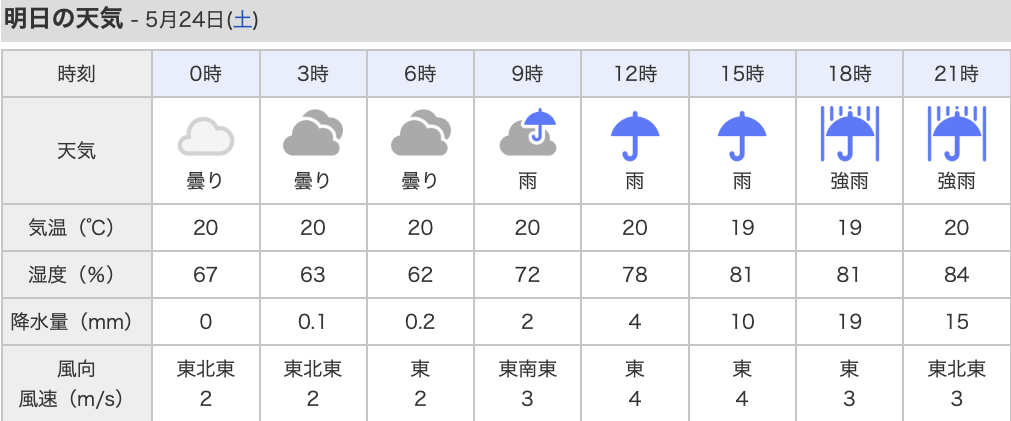The height and width of the screenshot is (421, 1011).
Task: Click the 降水量（mm） row label
Action: 77,321
